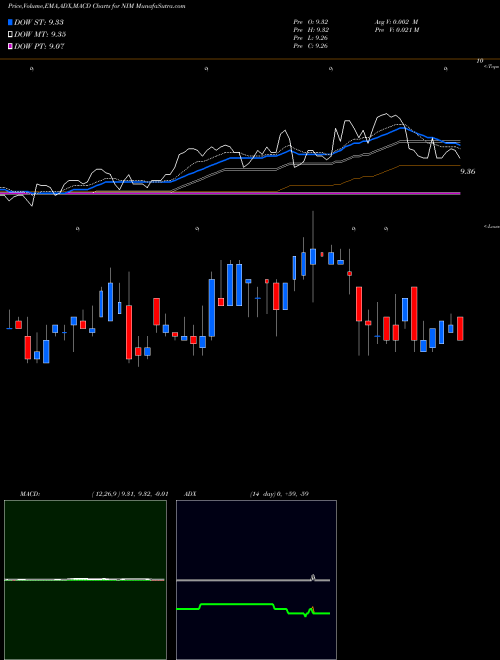This screenshot has width=500, height=660.
Task: Click the last red candlestick on the right
Action: point(460,329)
